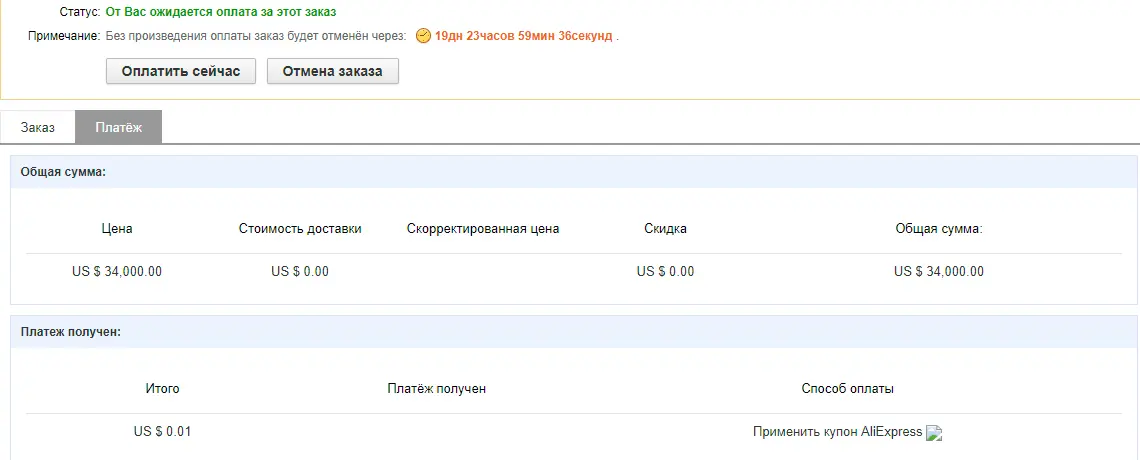1140x460 pixels.
Task: Click US $ 0.00 under Скидка
Action: [665, 272]
